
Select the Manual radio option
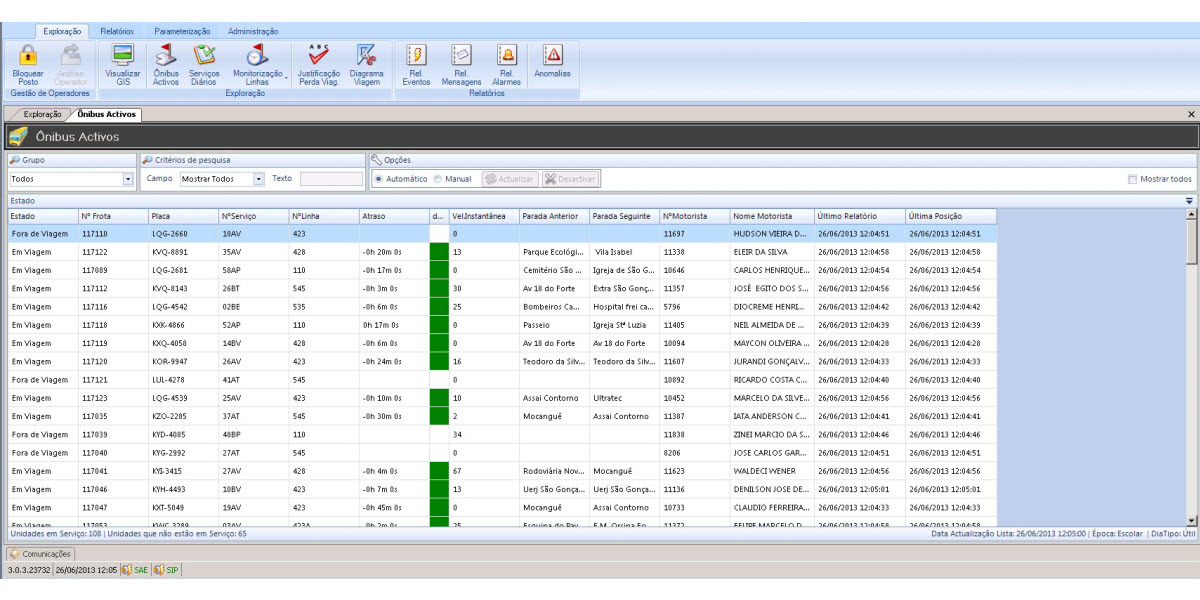[x=437, y=179]
